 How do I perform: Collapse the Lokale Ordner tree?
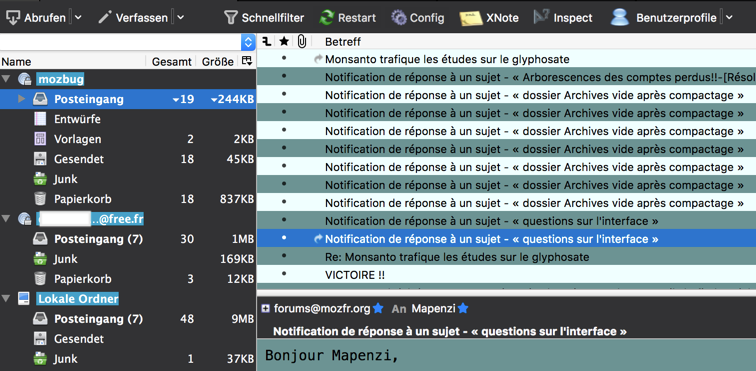point(6,299)
